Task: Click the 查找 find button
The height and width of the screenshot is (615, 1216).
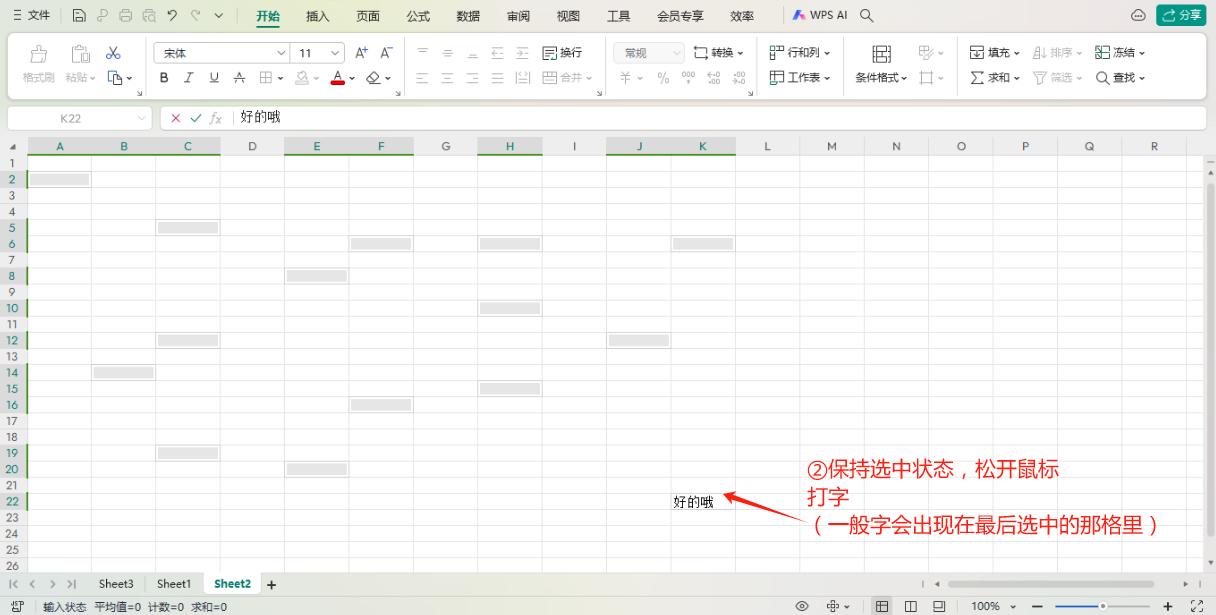Action: [x=1120, y=78]
